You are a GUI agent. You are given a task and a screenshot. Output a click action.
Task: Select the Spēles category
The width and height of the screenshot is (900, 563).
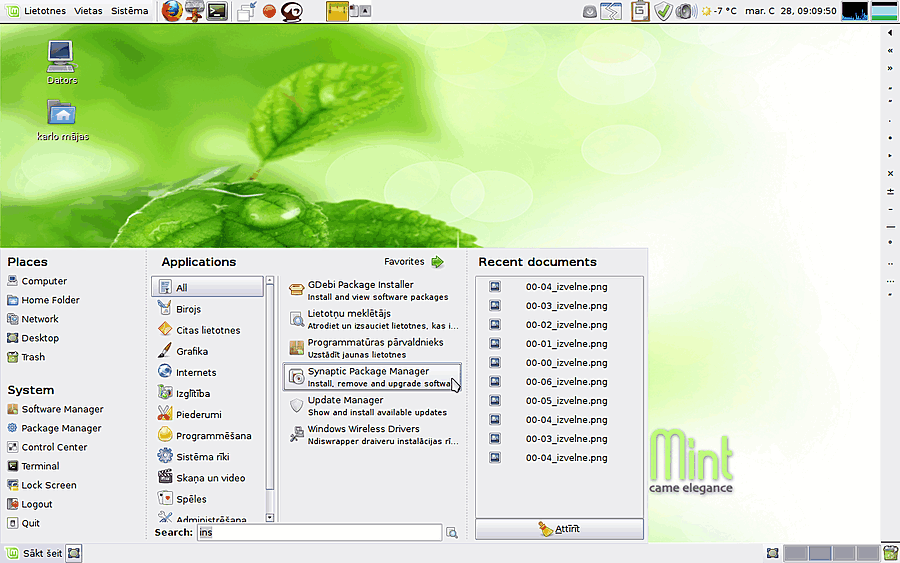(207, 499)
